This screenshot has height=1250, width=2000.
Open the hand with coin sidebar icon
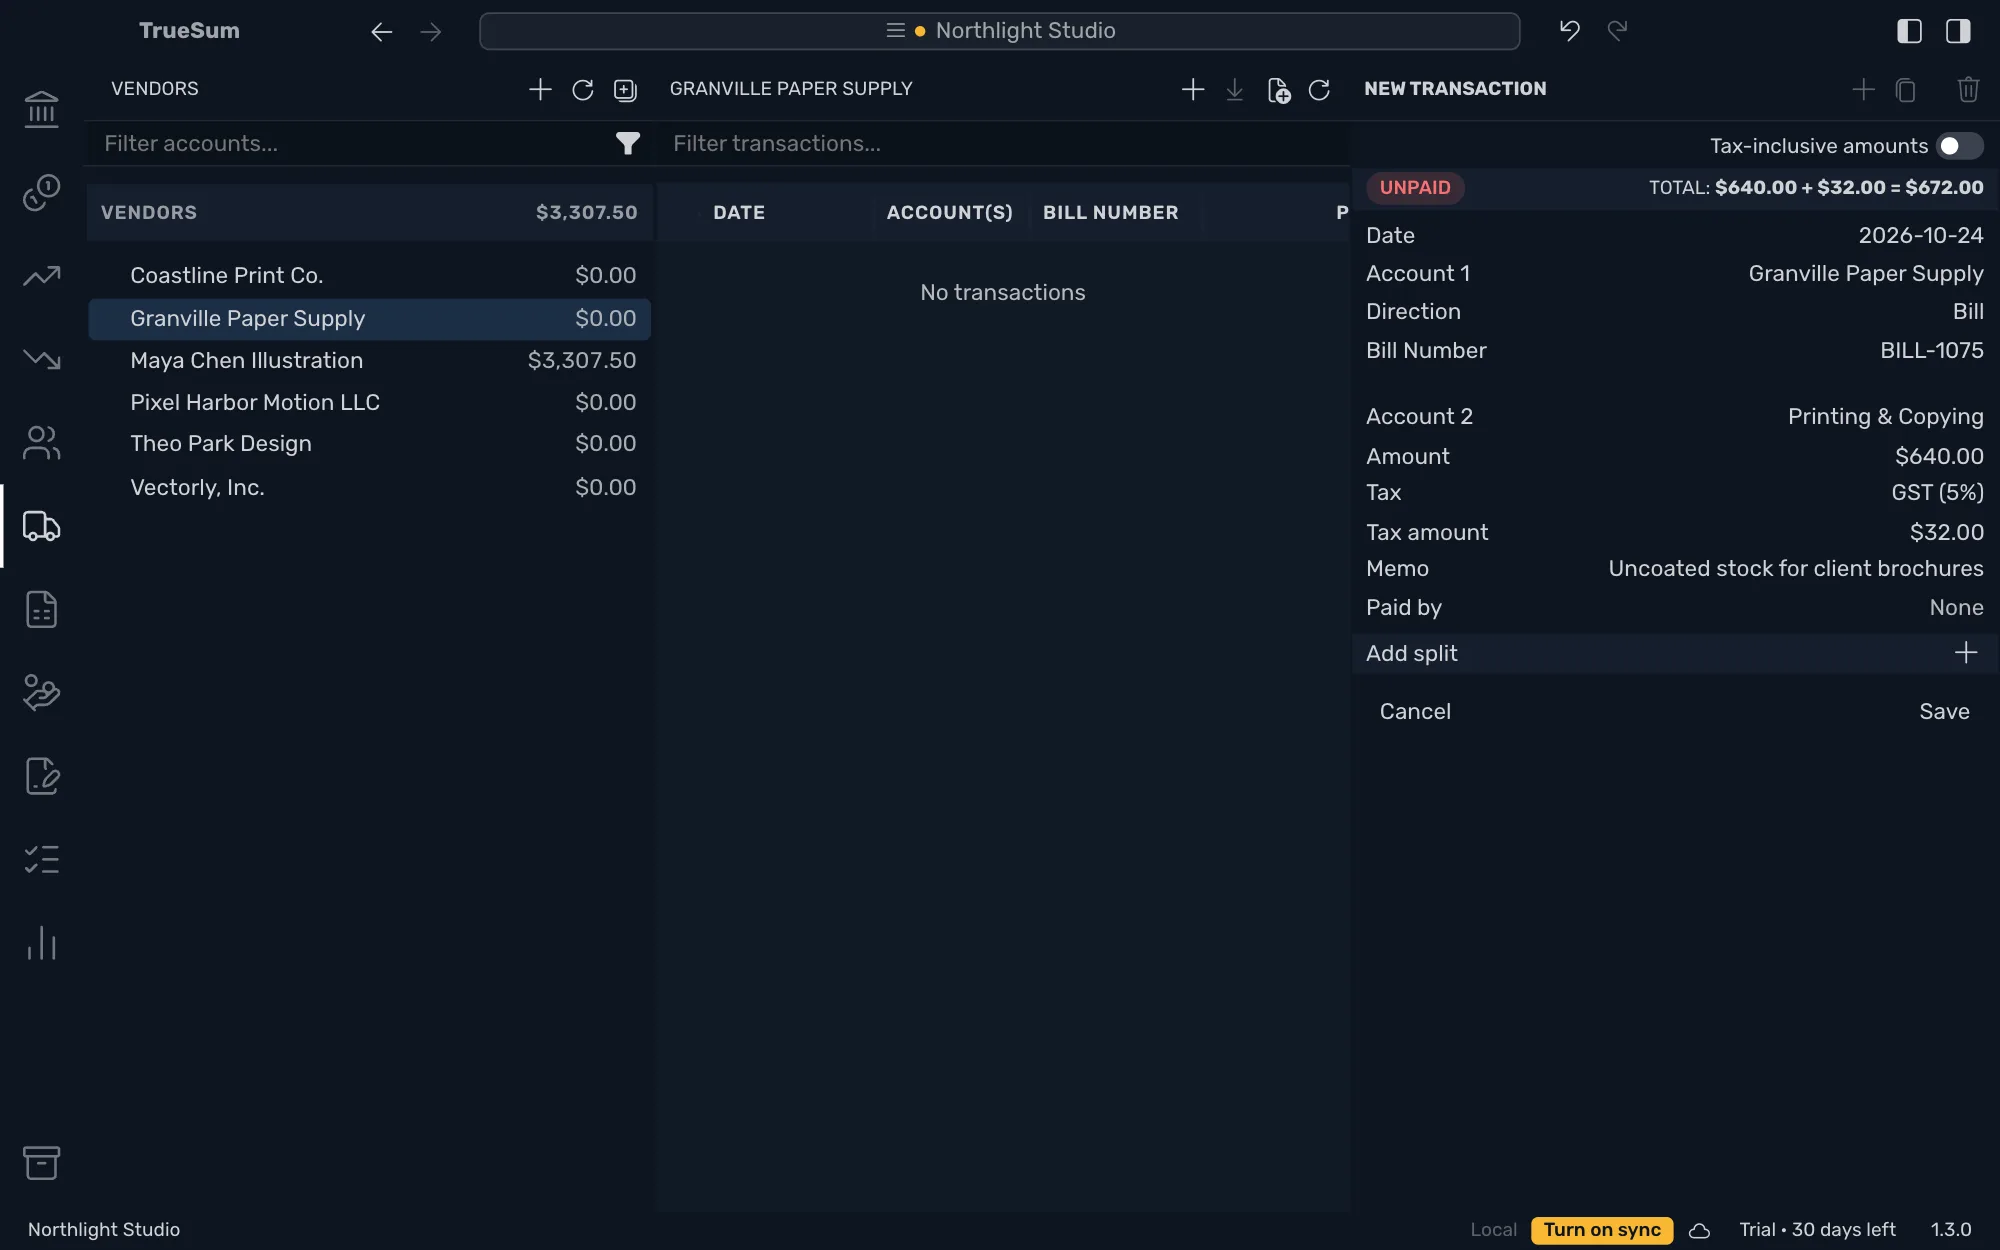click(x=41, y=692)
